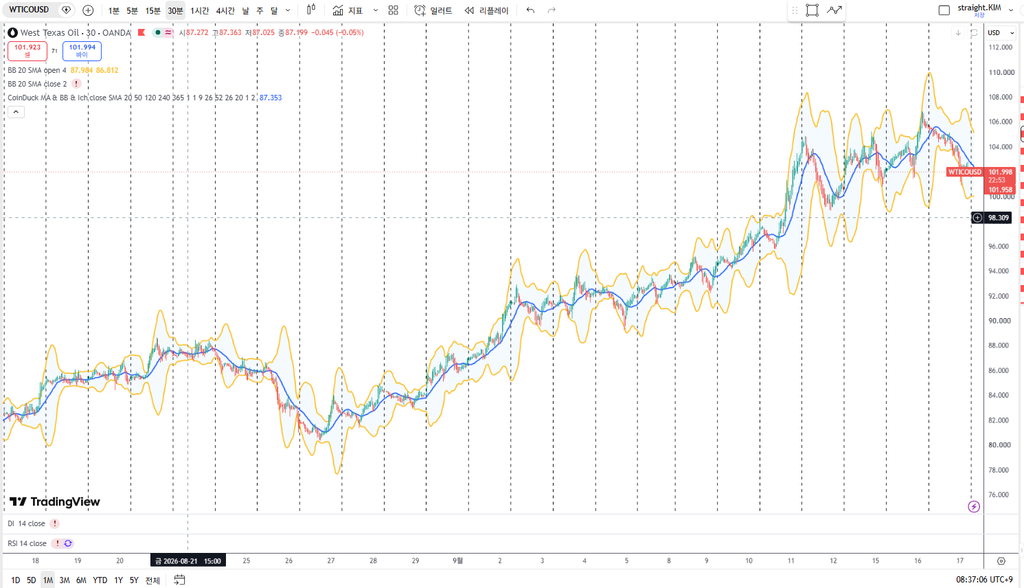Open the 지표 indicators dialog

coord(347,10)
